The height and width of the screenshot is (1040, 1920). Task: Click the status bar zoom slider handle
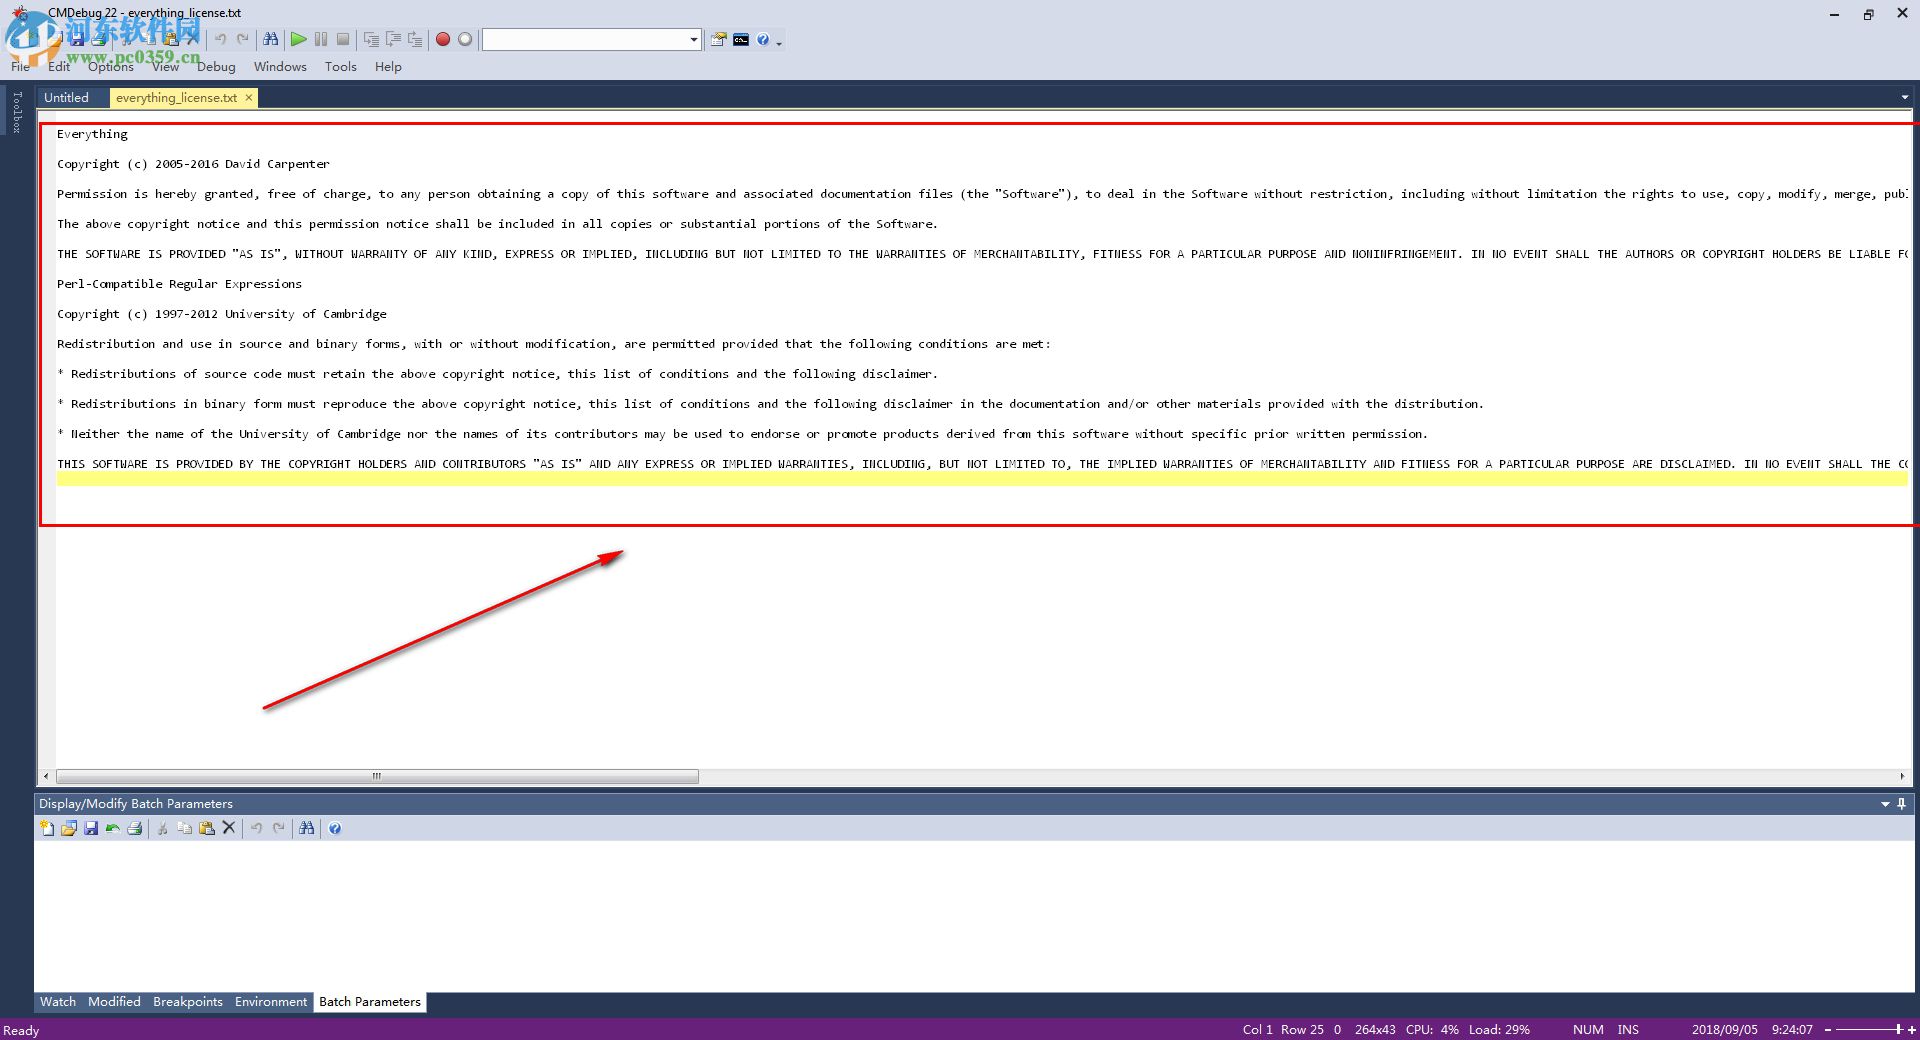1898,1029
